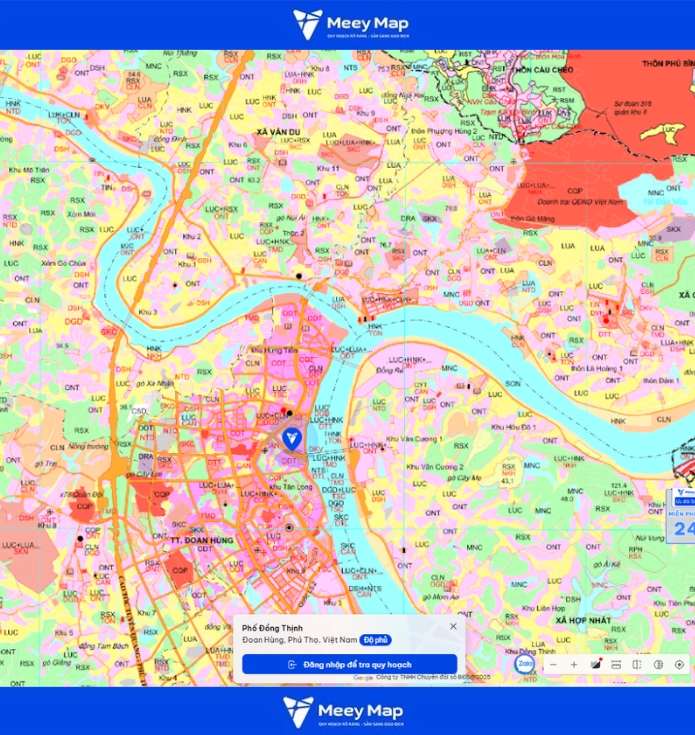Image resolution: width=695 pixels, height=735 pixels.
Task: Click the THÔN PHÚ BÌNH label
Action: pyautogui.click(x=669, y=64)
